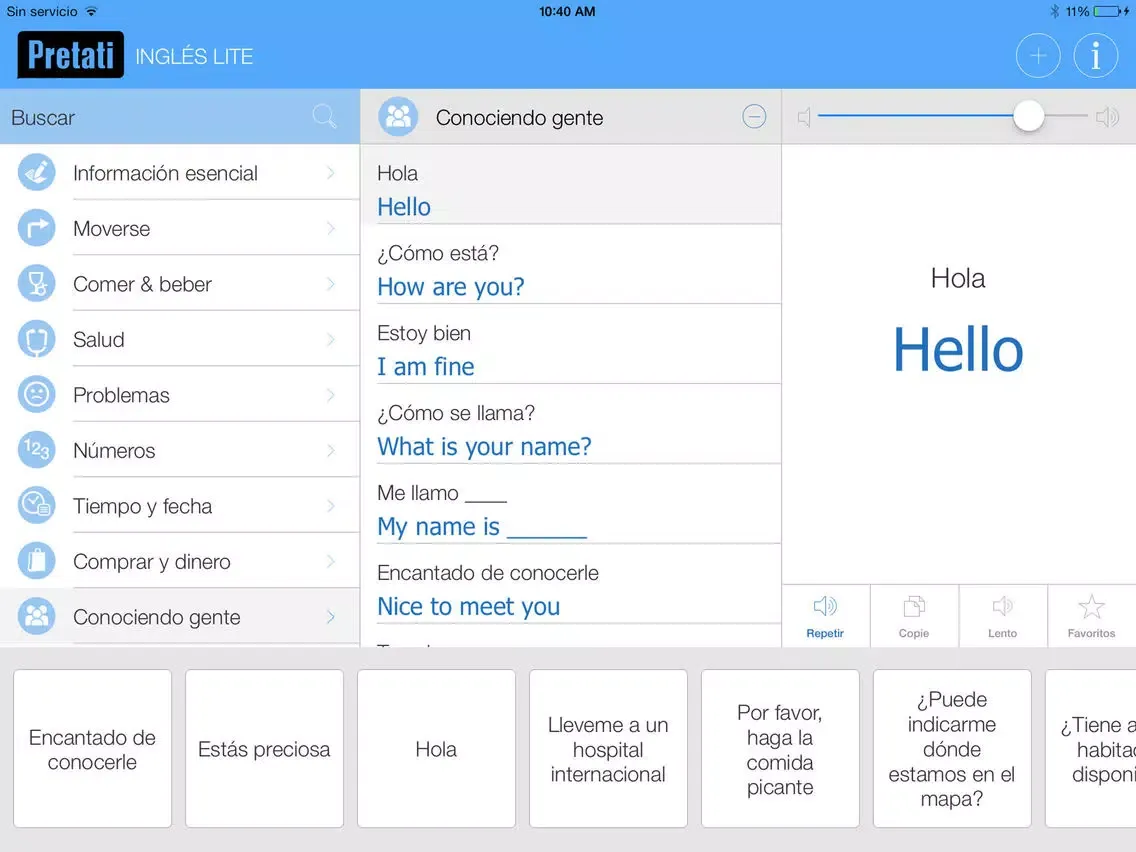Expand the Comprar y dinero chevron
Screen dimensions: 1136x852
tap(330, 561)
